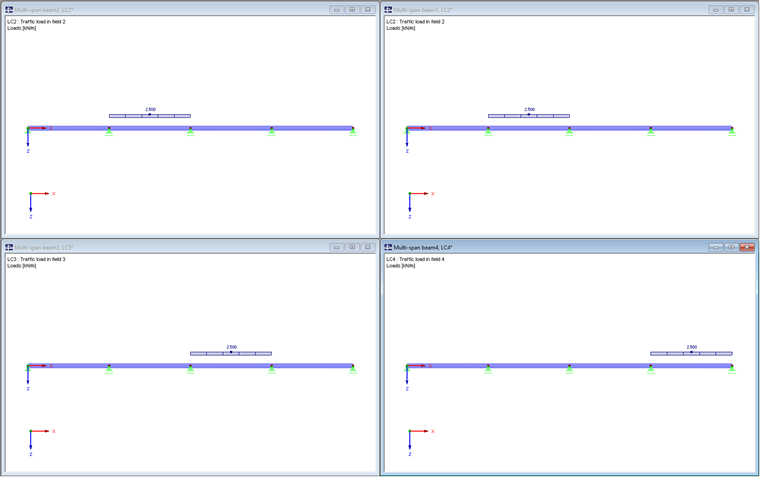Screen dimensions: 760x477
Task: Click the app icon in Multi-span beam3 title bar
Action: (9, 247)
